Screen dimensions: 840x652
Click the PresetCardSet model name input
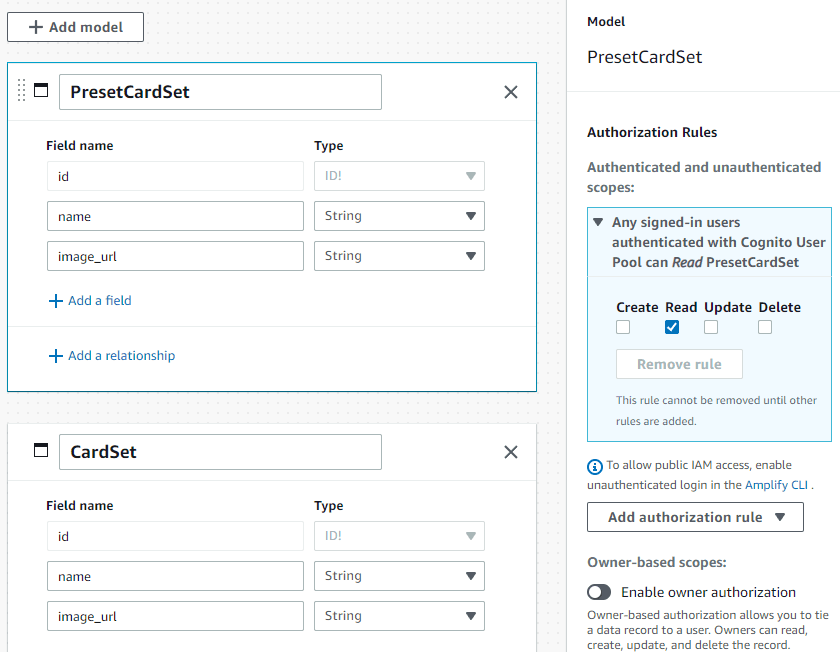220,92
